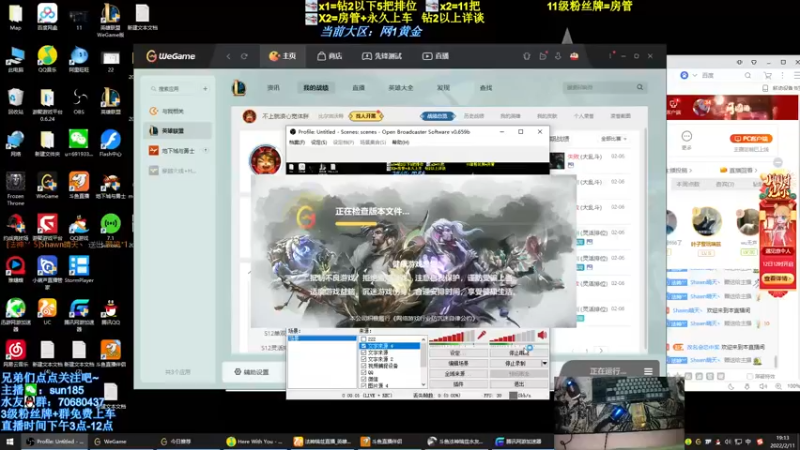Click the WeGame 搜索应用 search field

point(174,89)
